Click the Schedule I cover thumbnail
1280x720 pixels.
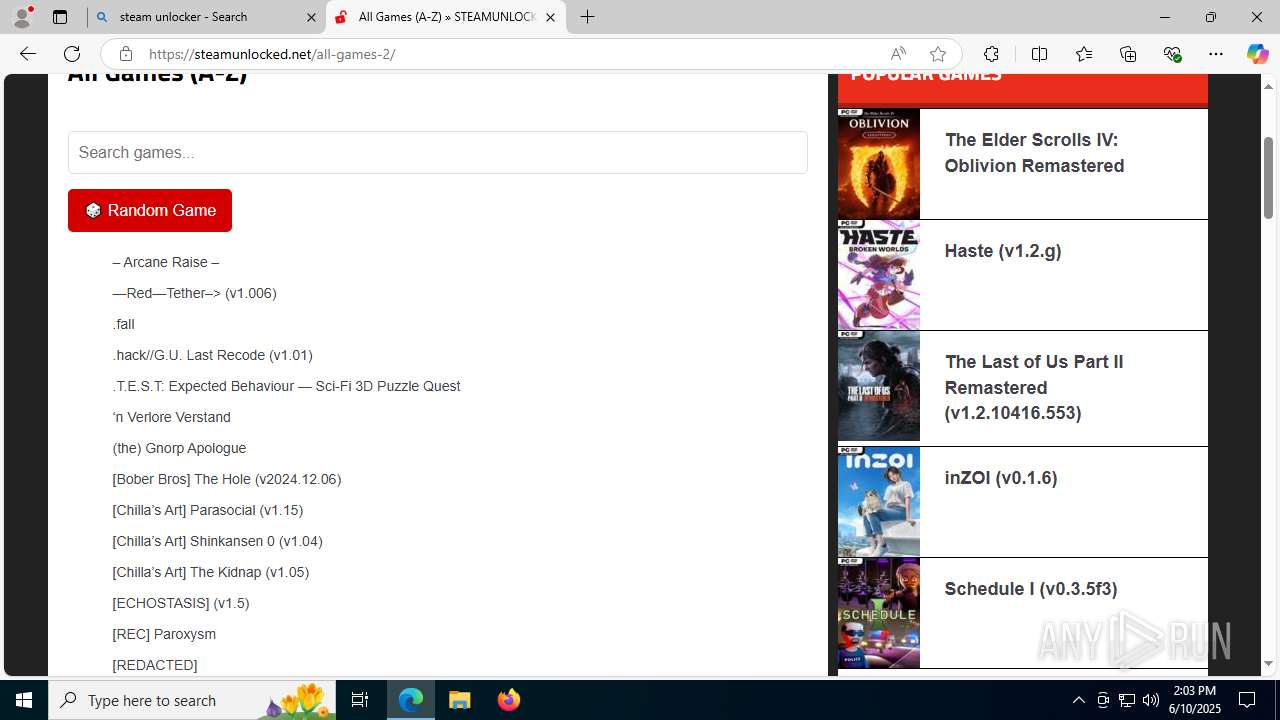pos(879,613)
